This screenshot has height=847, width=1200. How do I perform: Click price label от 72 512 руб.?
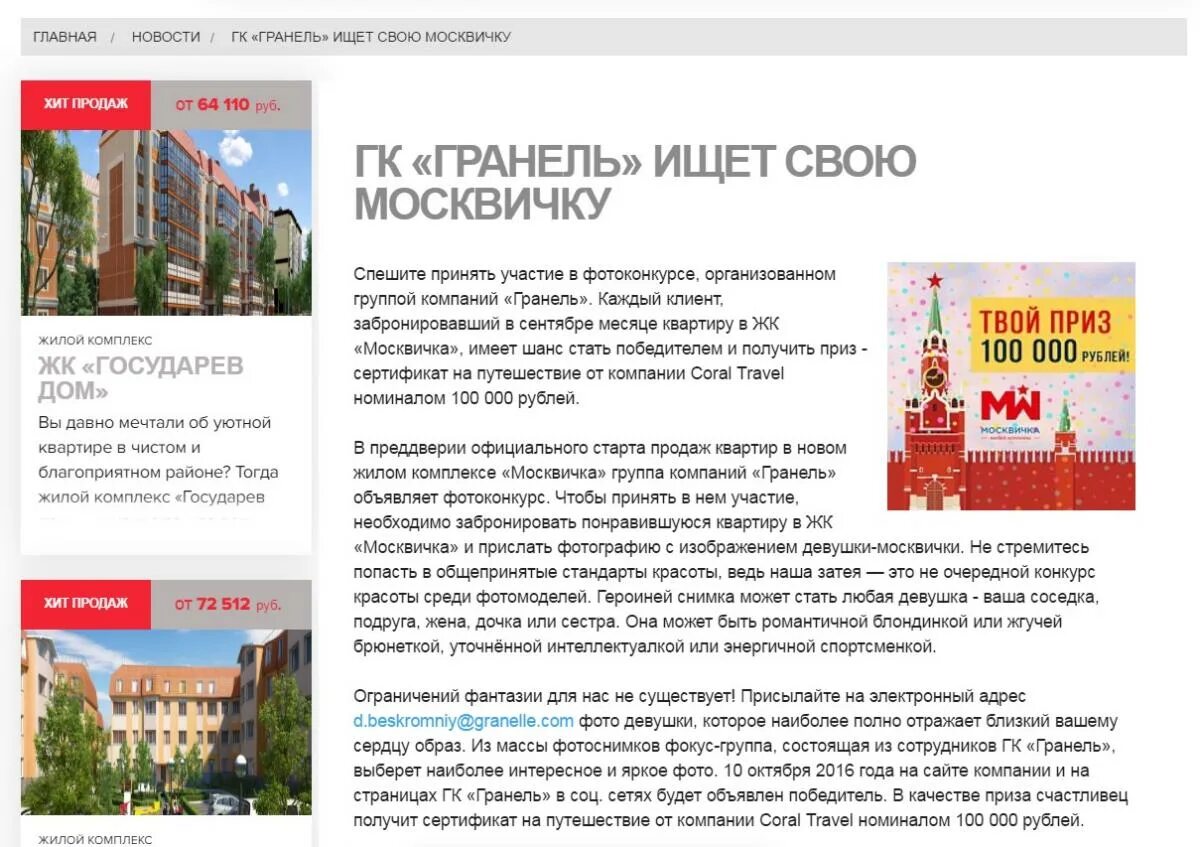[228, 605]
